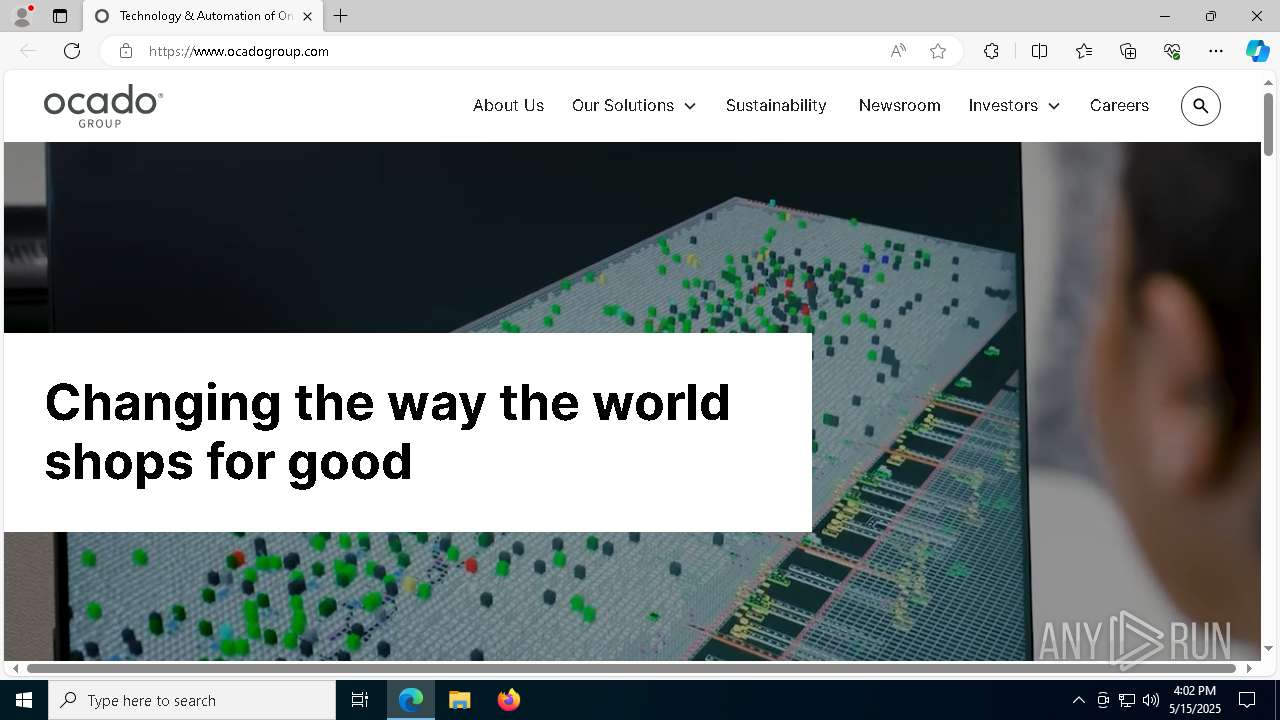Expand the Investors chevron
The height and width of the screenshot is (720, 1280).
click(x=1054, y=106)
